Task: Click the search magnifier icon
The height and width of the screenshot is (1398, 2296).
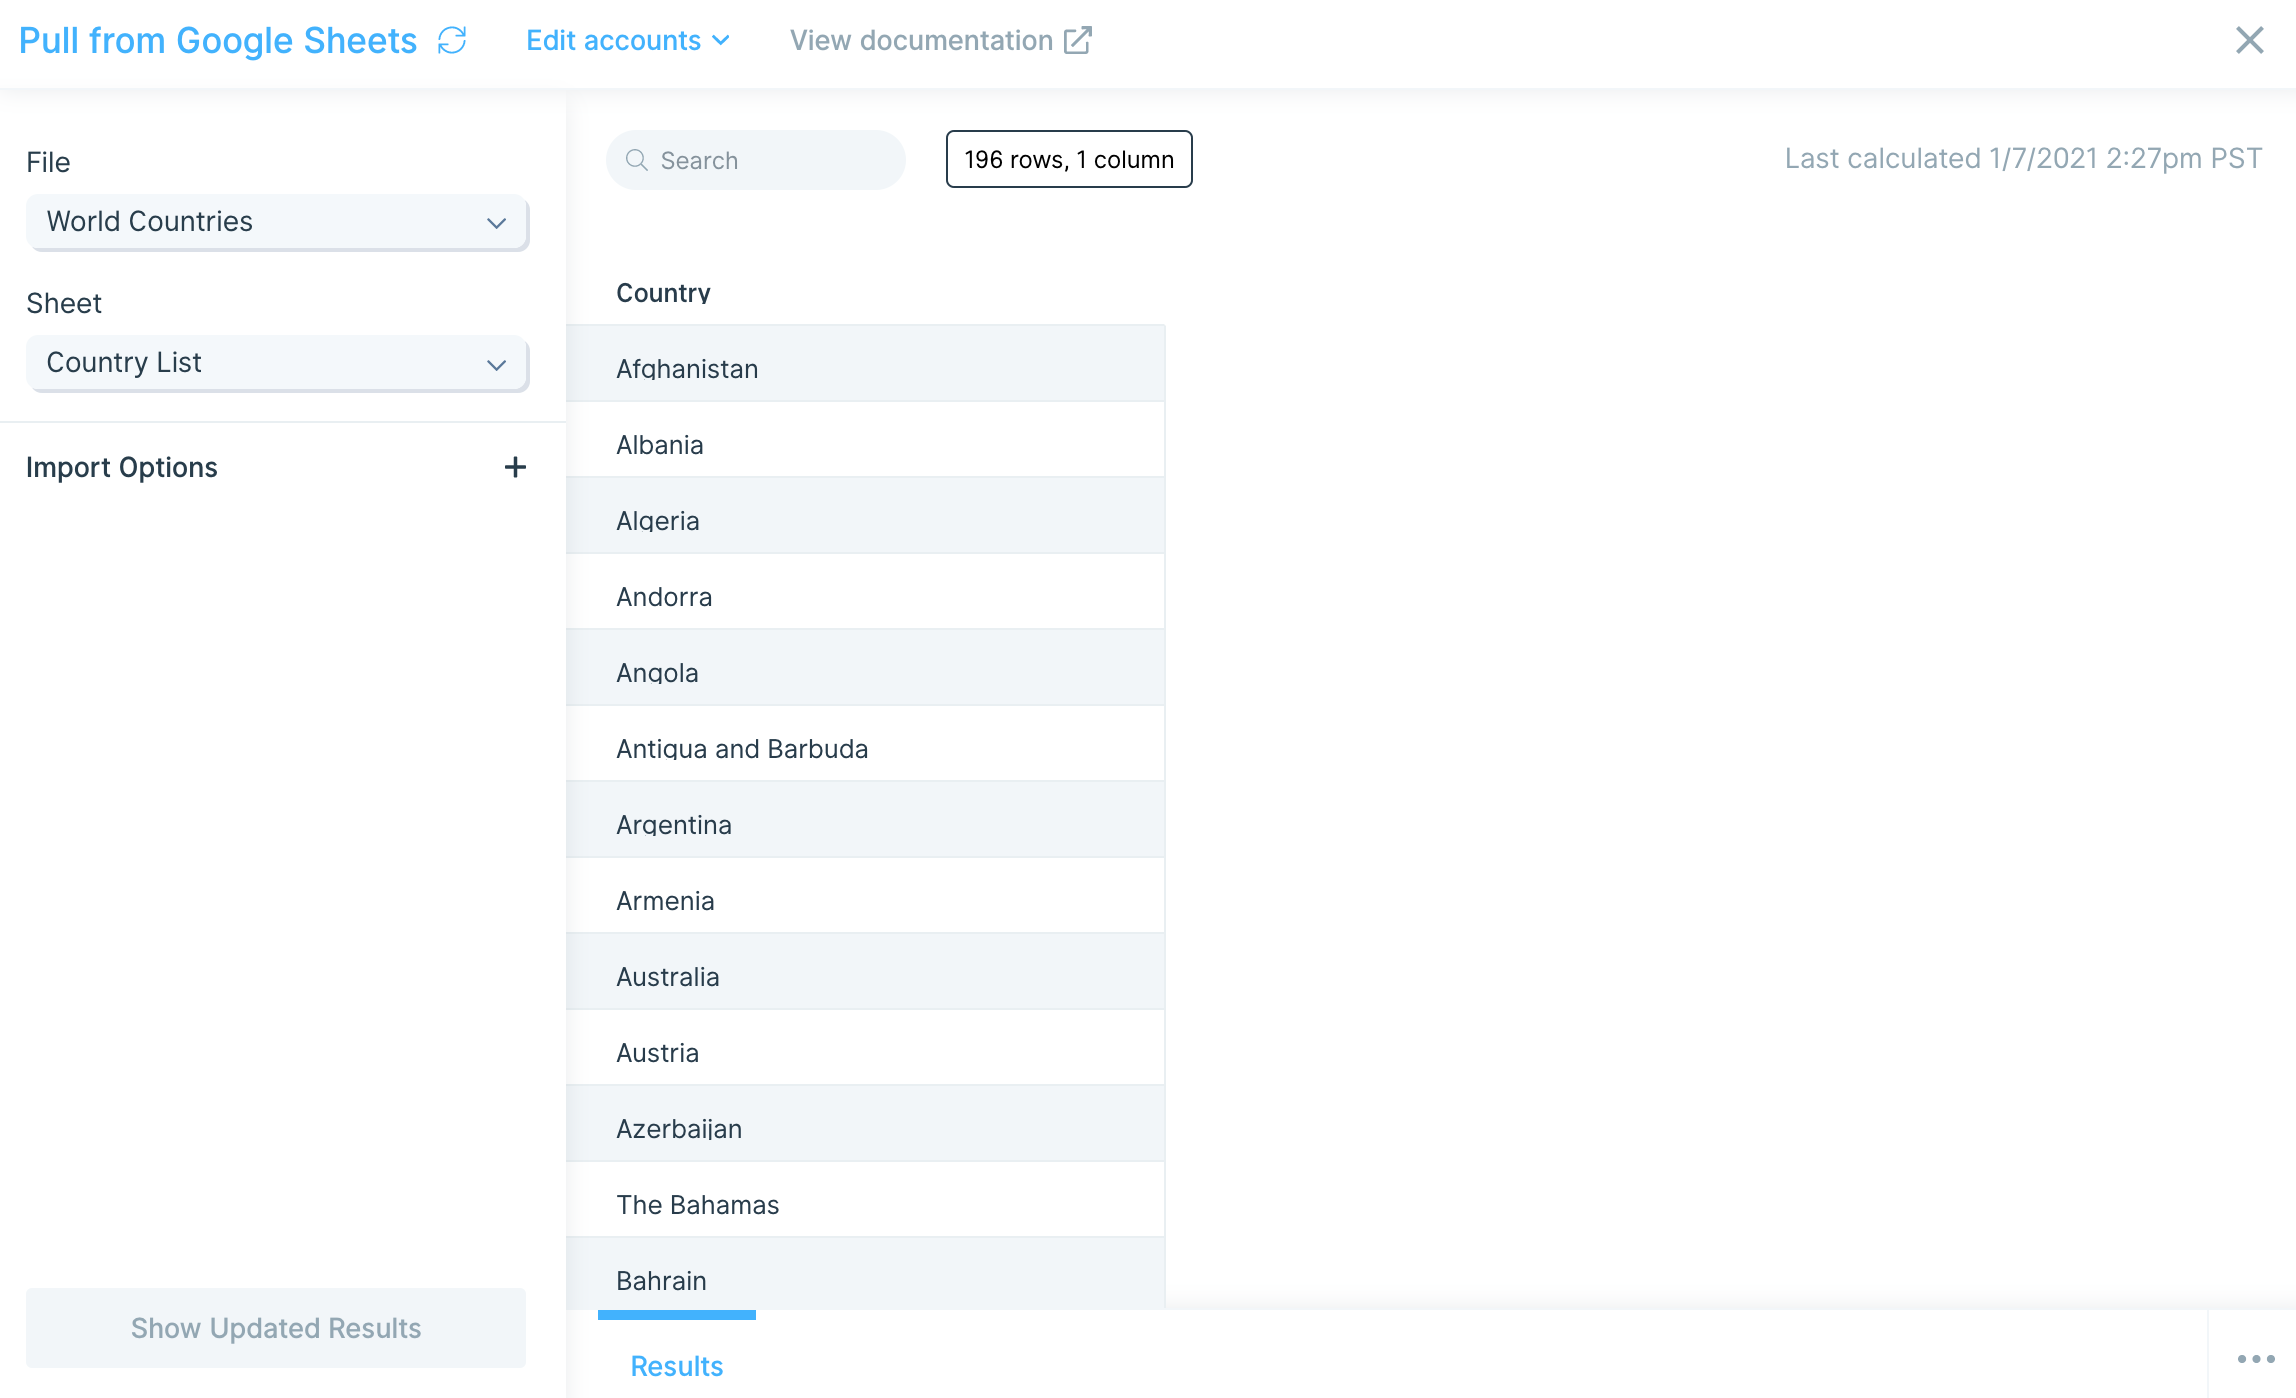Action: point(636,160)
